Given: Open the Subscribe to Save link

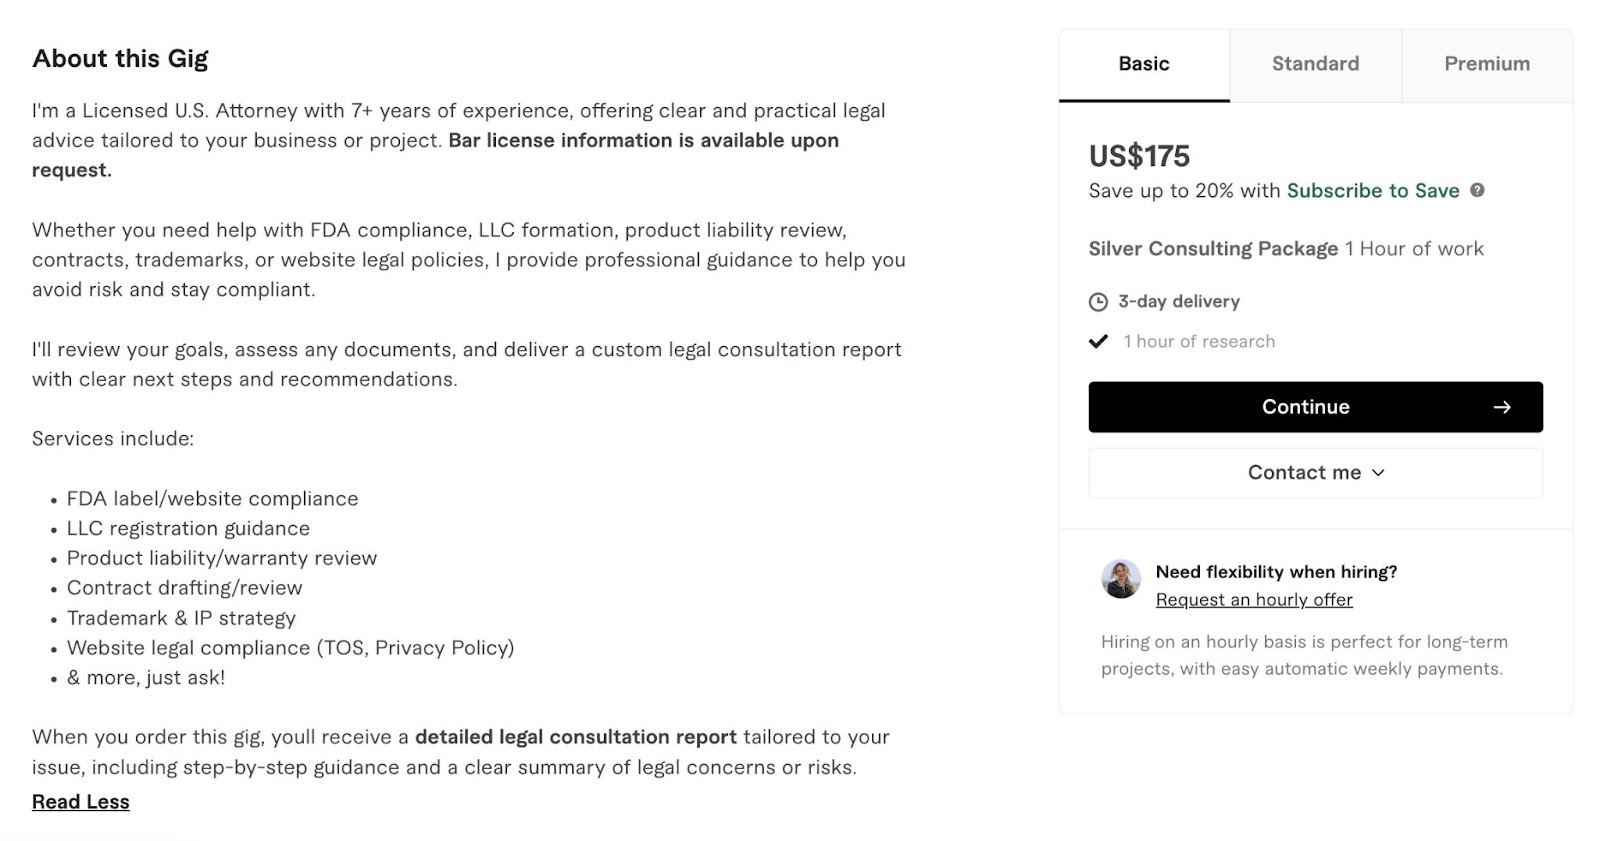Looking at the screenshot, I should pyautogui.click(x=1373, y=190).
